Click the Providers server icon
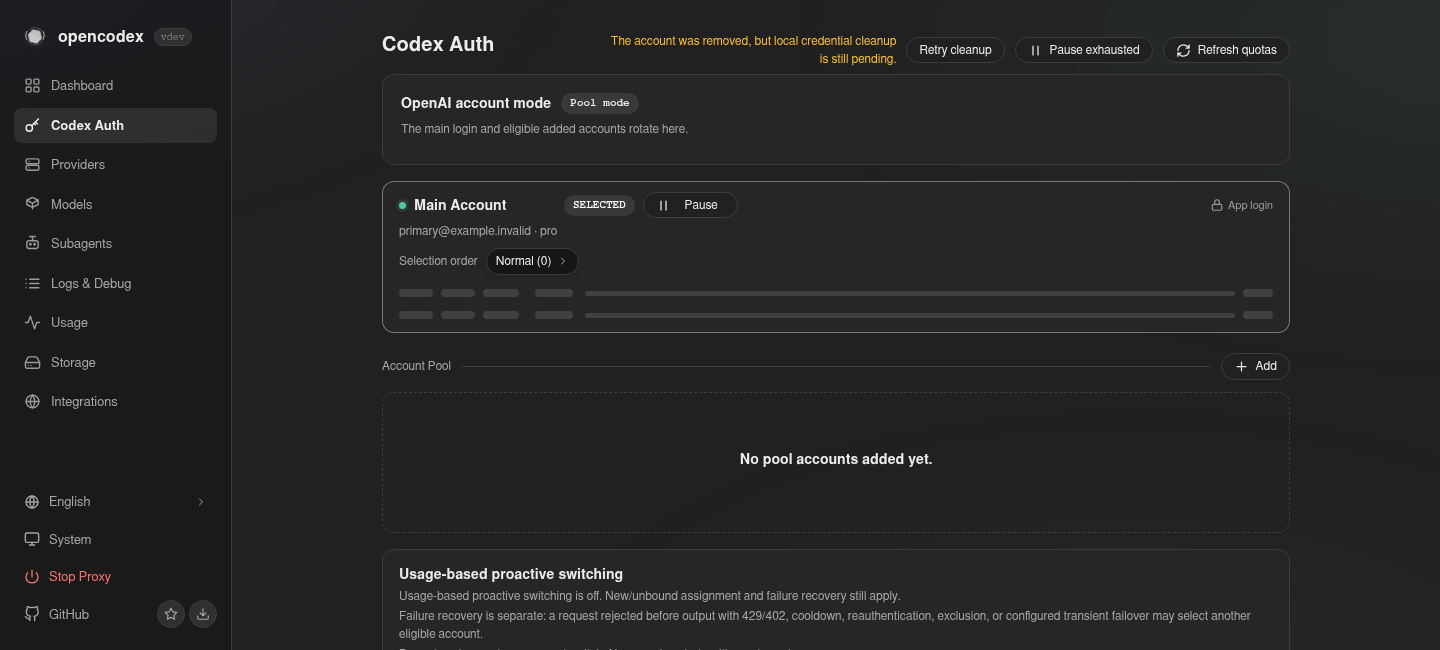Viewport: 1440px width, 650px height. click(32, 164)
